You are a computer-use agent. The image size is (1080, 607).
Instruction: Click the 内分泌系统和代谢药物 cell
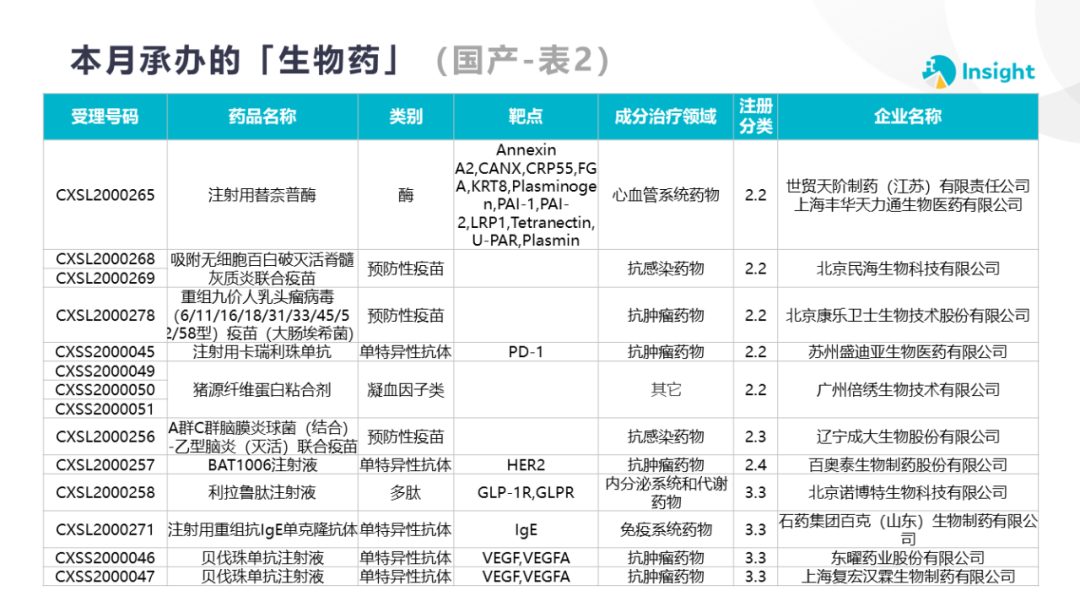[665, 493]
